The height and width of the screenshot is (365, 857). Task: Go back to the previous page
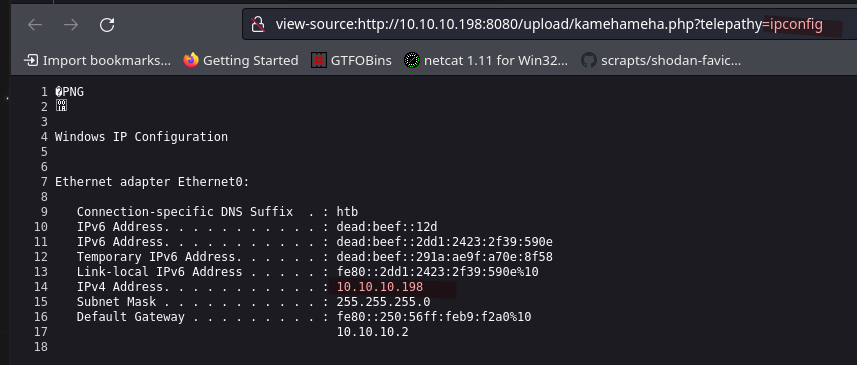(x=35, y=25)
